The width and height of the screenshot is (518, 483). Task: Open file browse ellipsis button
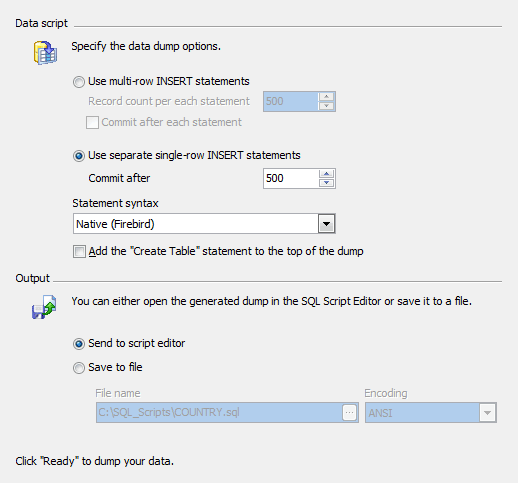349,413
